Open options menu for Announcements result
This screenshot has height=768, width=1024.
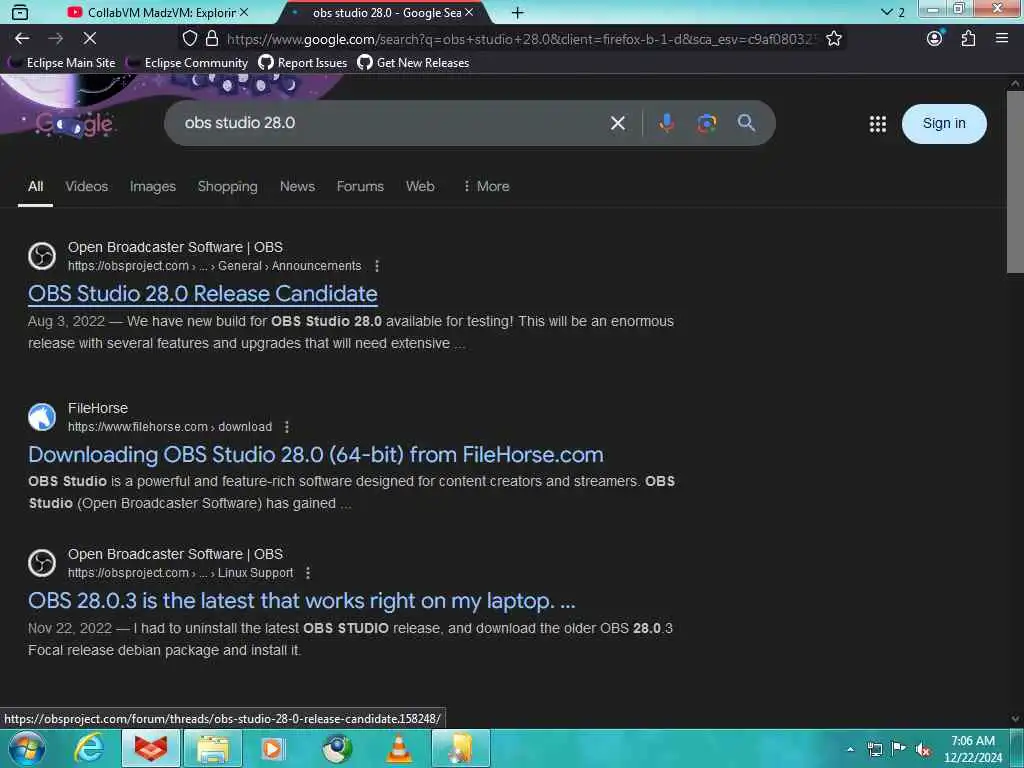377,266
